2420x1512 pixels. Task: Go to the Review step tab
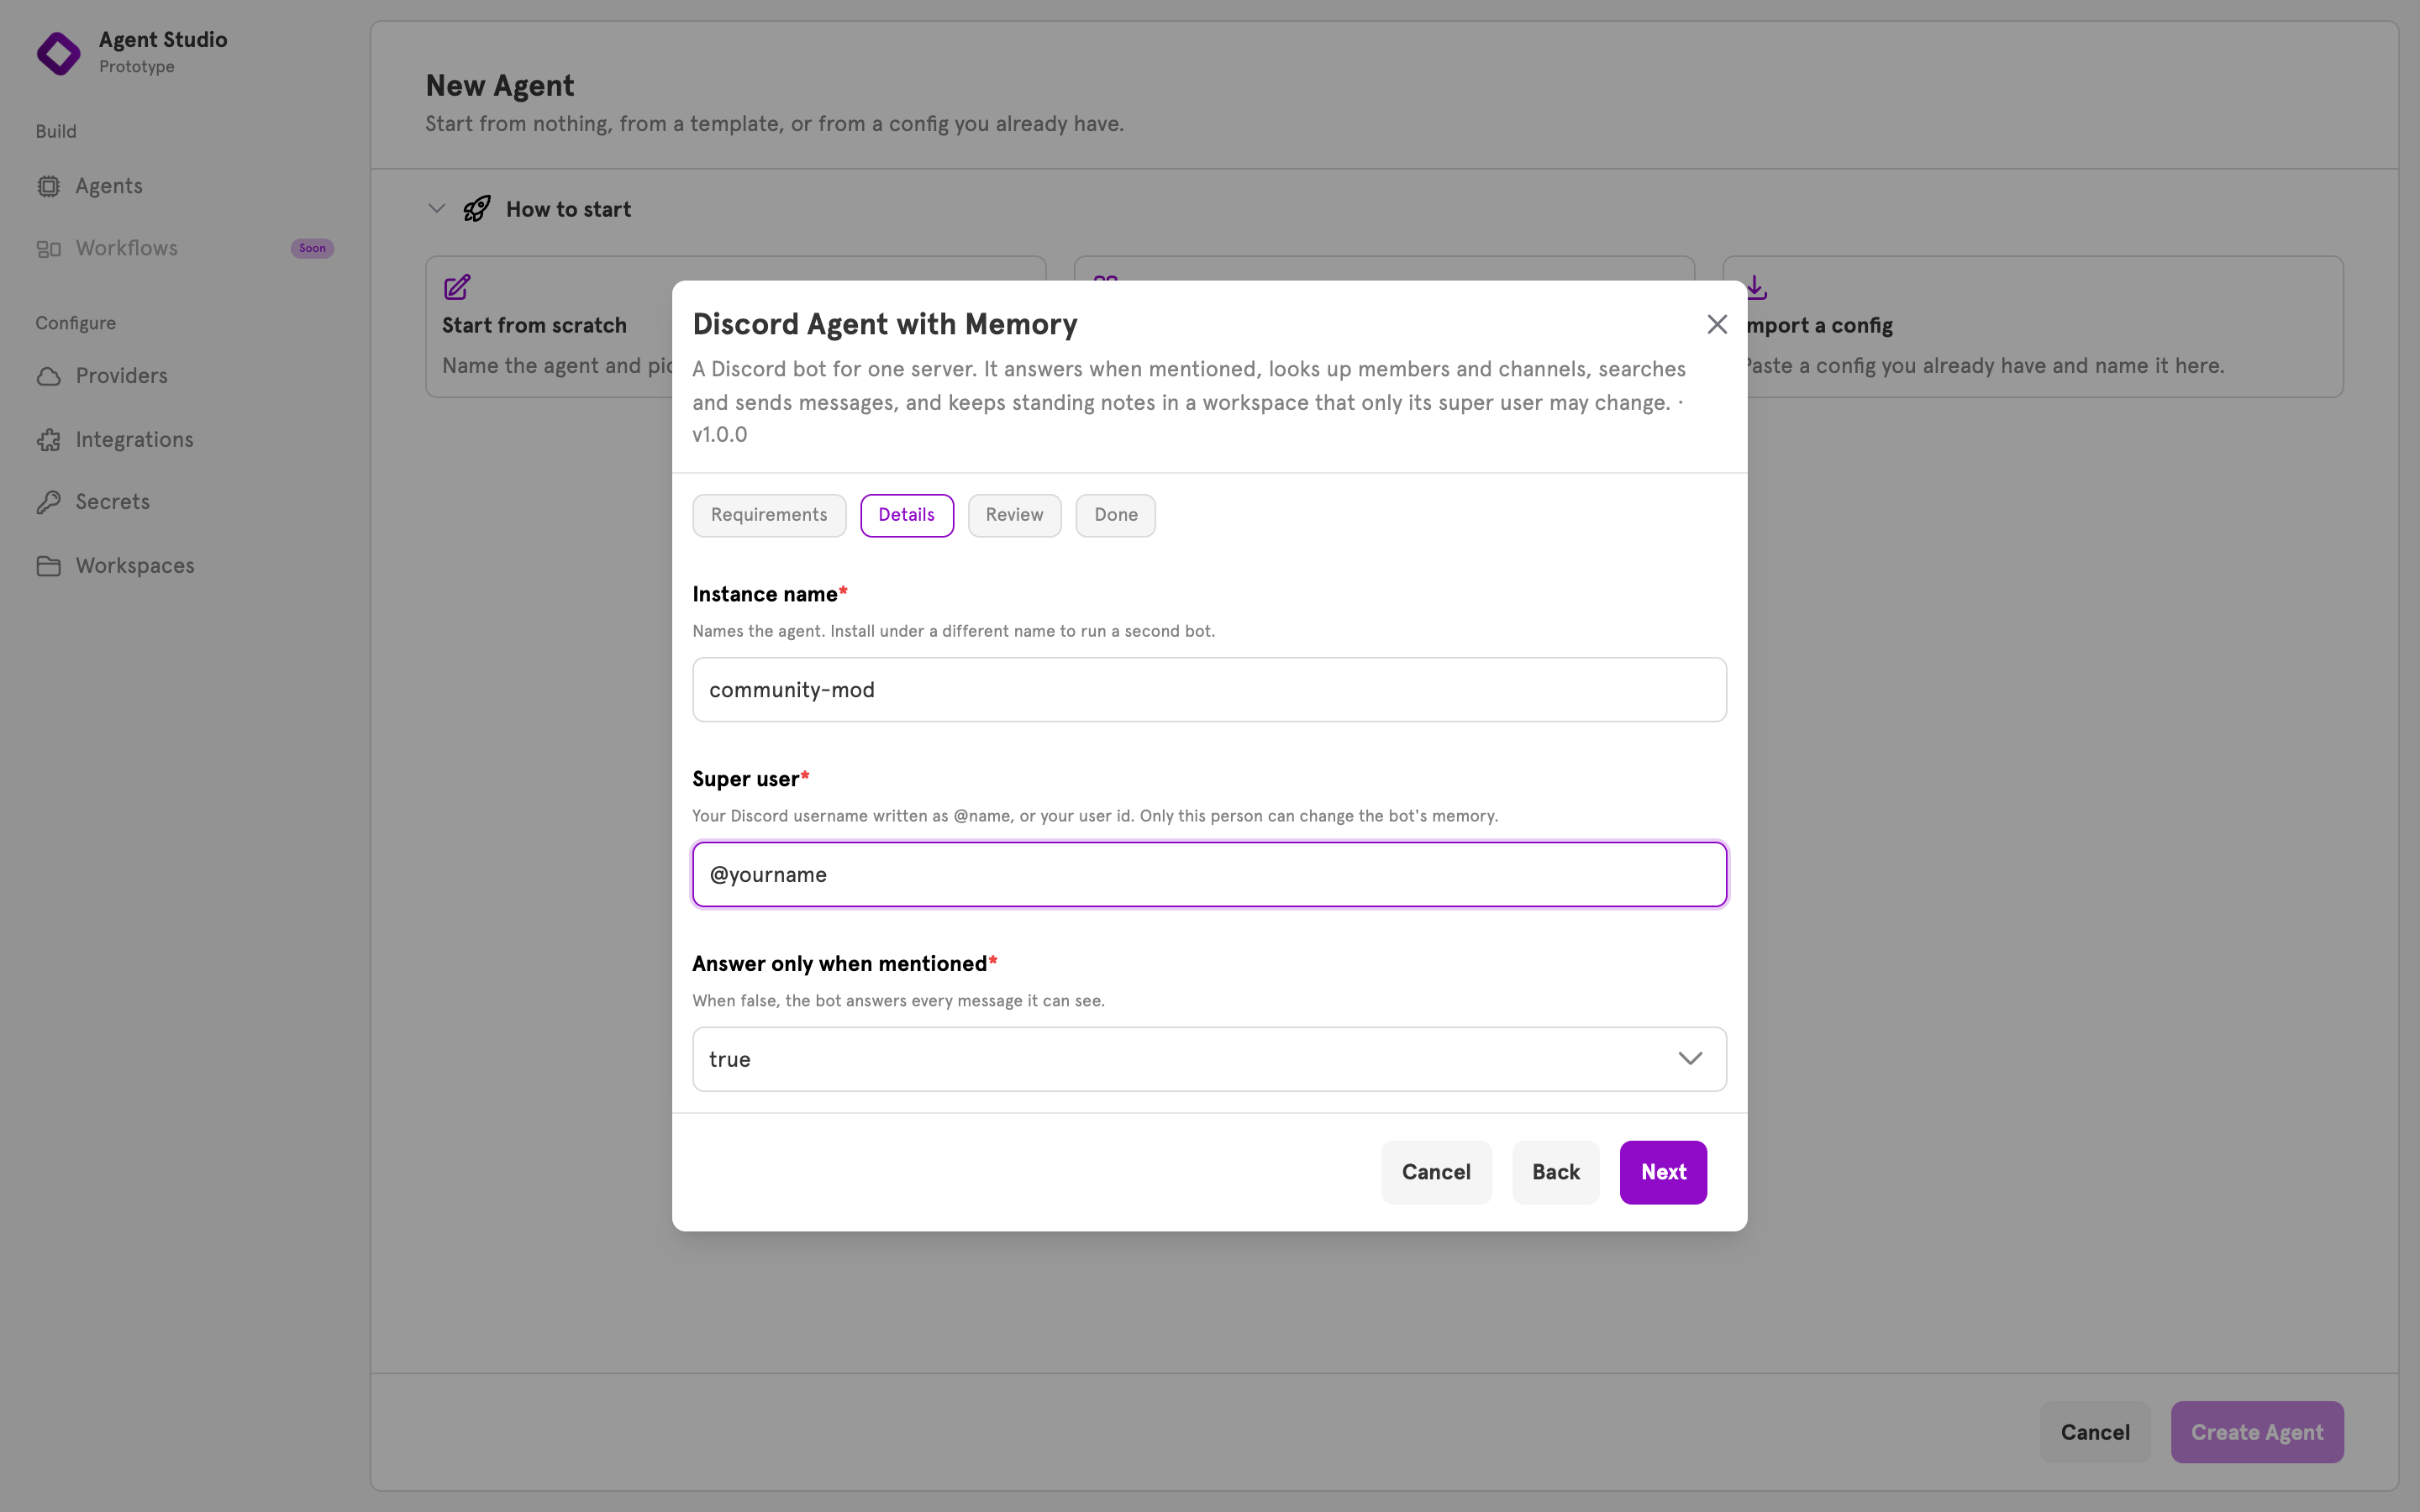(x=1014, y=515)
